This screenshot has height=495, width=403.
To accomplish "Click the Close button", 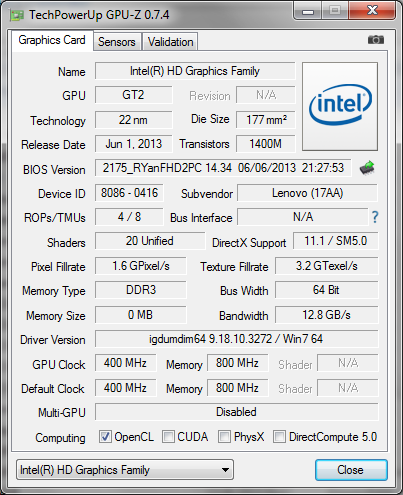I will pos(351,470).
